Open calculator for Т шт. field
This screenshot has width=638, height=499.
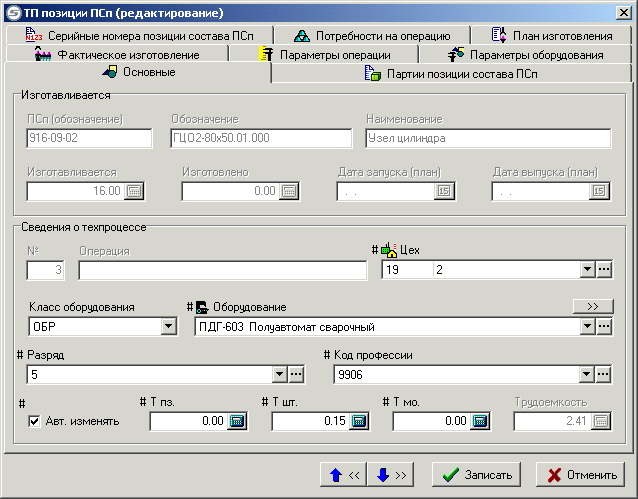[x=358, y=422]
